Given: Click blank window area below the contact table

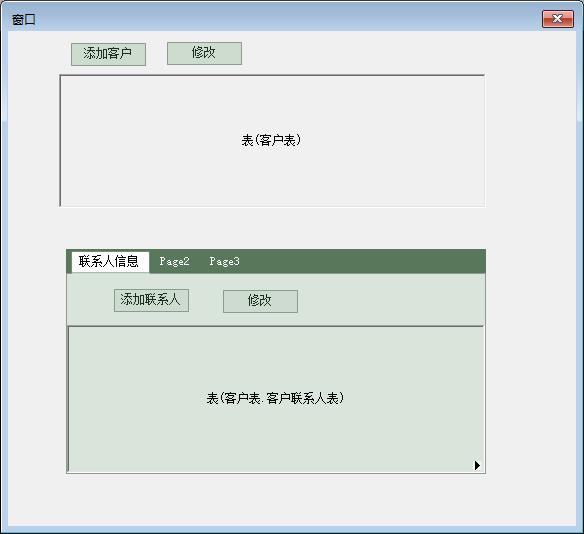Looking at the screenshot, I should (x=276, y=499).
